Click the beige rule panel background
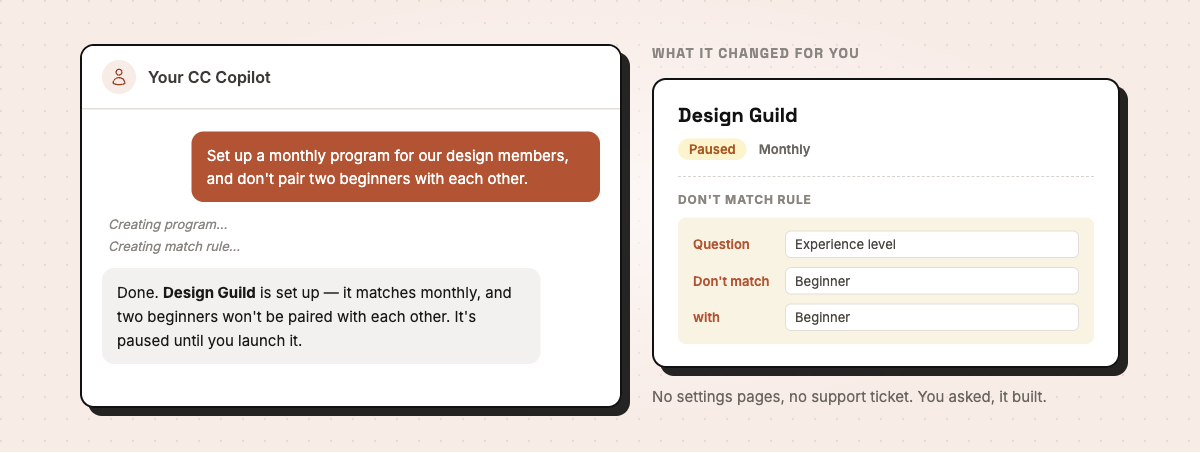The height and width of the screenshot is (453, 1200). [886, 337]
